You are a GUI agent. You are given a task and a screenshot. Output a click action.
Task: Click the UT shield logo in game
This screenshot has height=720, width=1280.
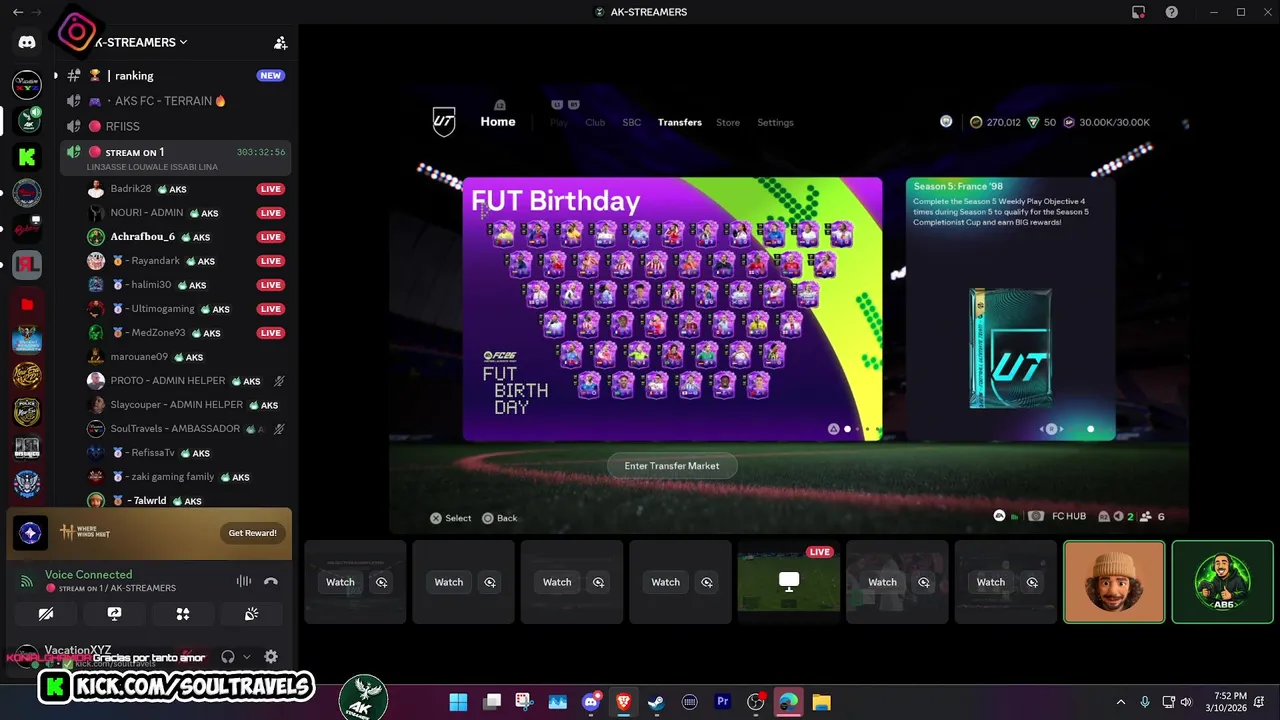pos(444,122)
